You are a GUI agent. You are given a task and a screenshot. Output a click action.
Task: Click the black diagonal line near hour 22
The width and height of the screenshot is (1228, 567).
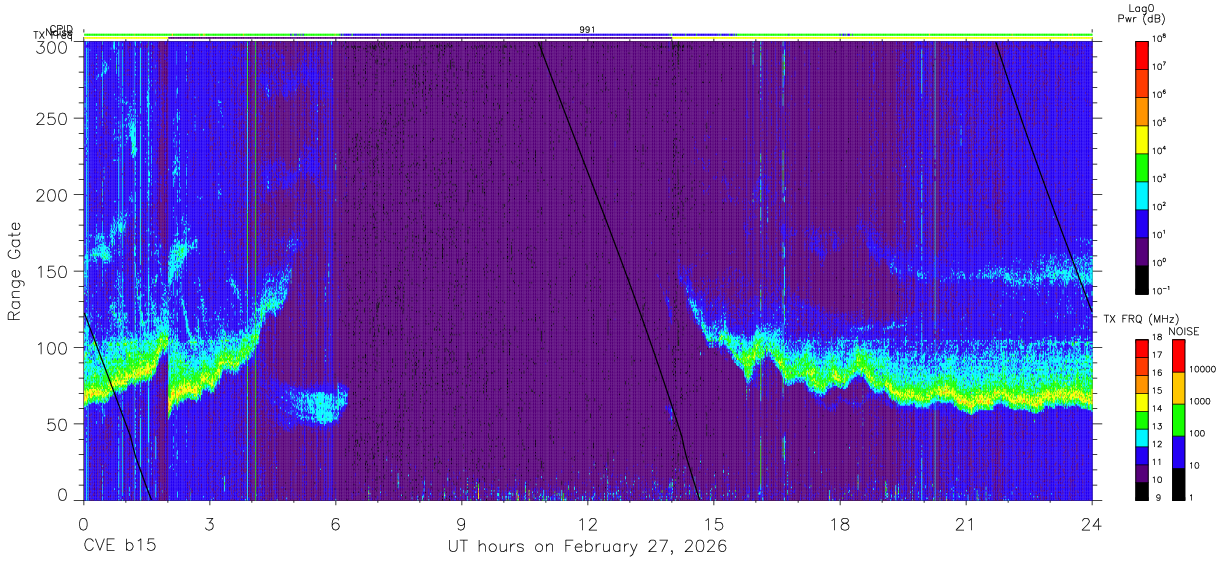1044,177
